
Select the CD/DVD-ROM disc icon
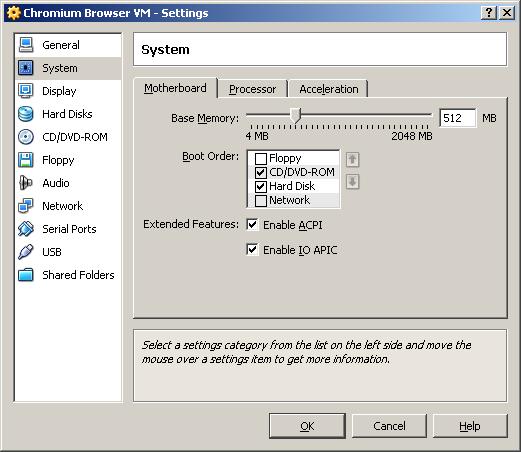tap(26, 137)
